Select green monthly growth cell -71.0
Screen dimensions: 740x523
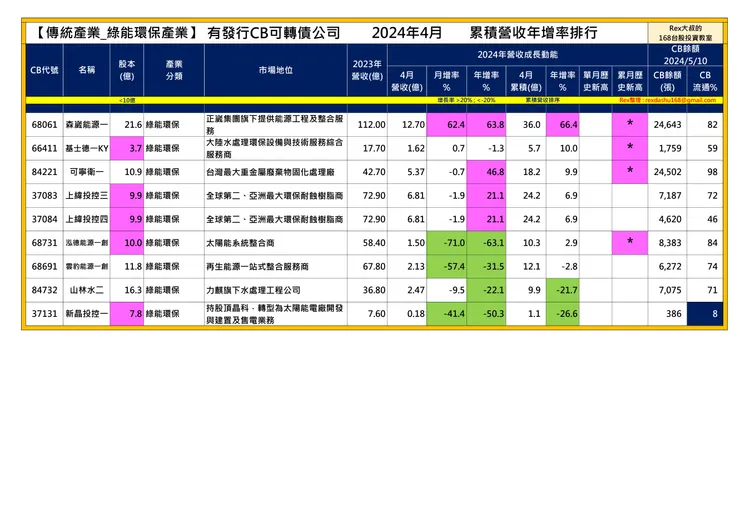(446, 243)
